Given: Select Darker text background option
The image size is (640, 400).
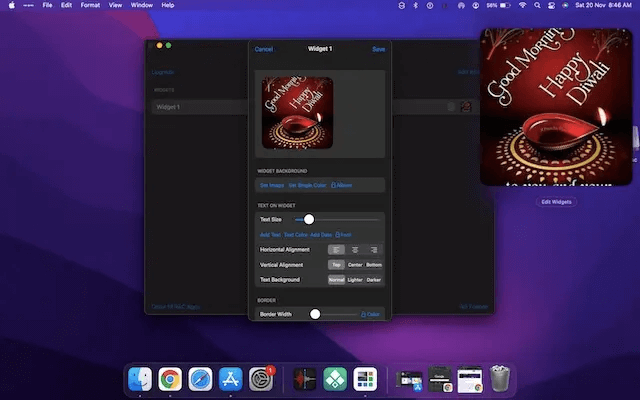Looking at the screenshot, I should (x=374, y=280).
